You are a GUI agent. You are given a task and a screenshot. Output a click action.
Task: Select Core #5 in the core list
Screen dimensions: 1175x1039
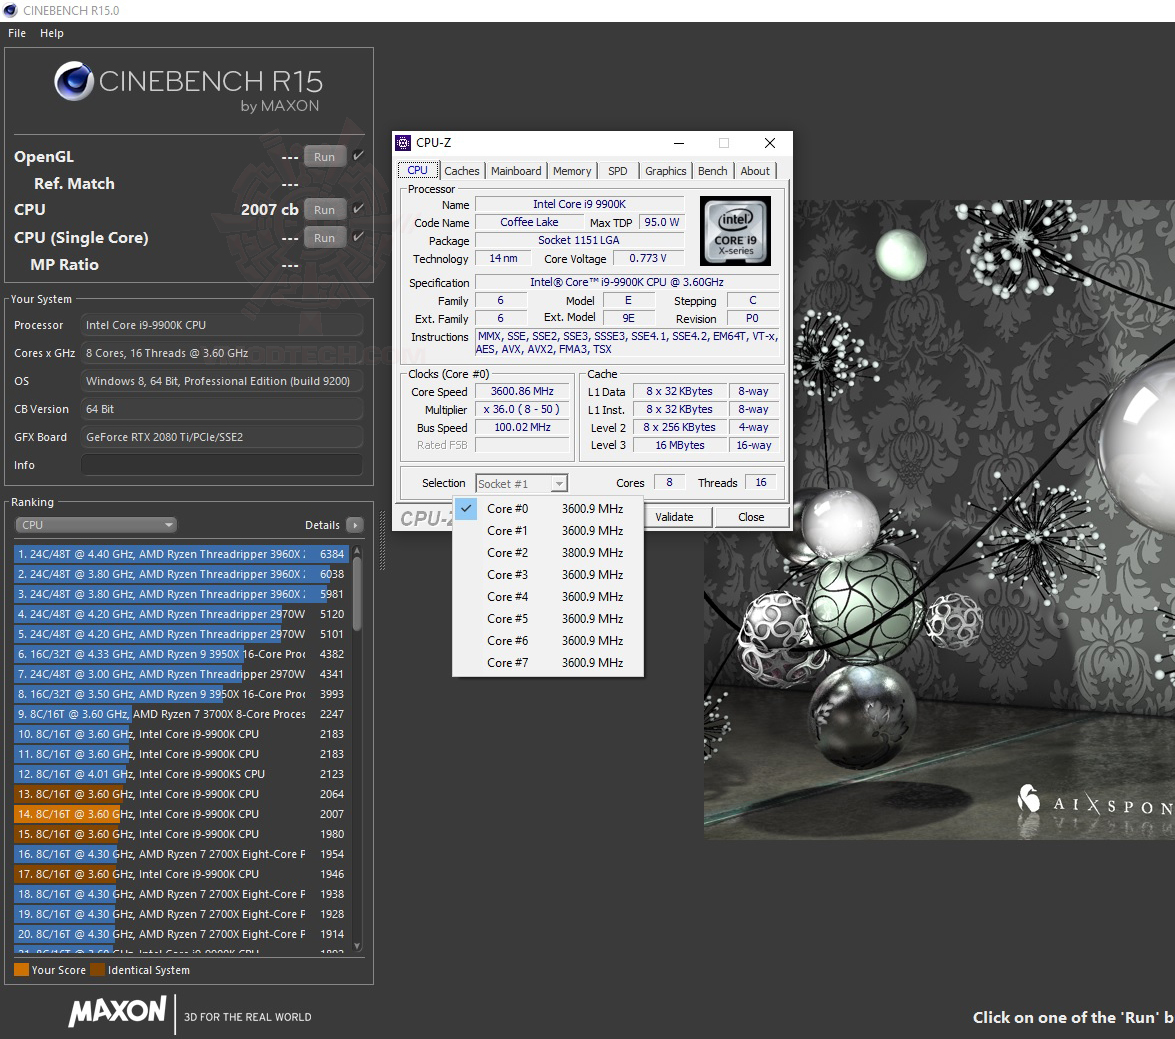click(548, 619)
